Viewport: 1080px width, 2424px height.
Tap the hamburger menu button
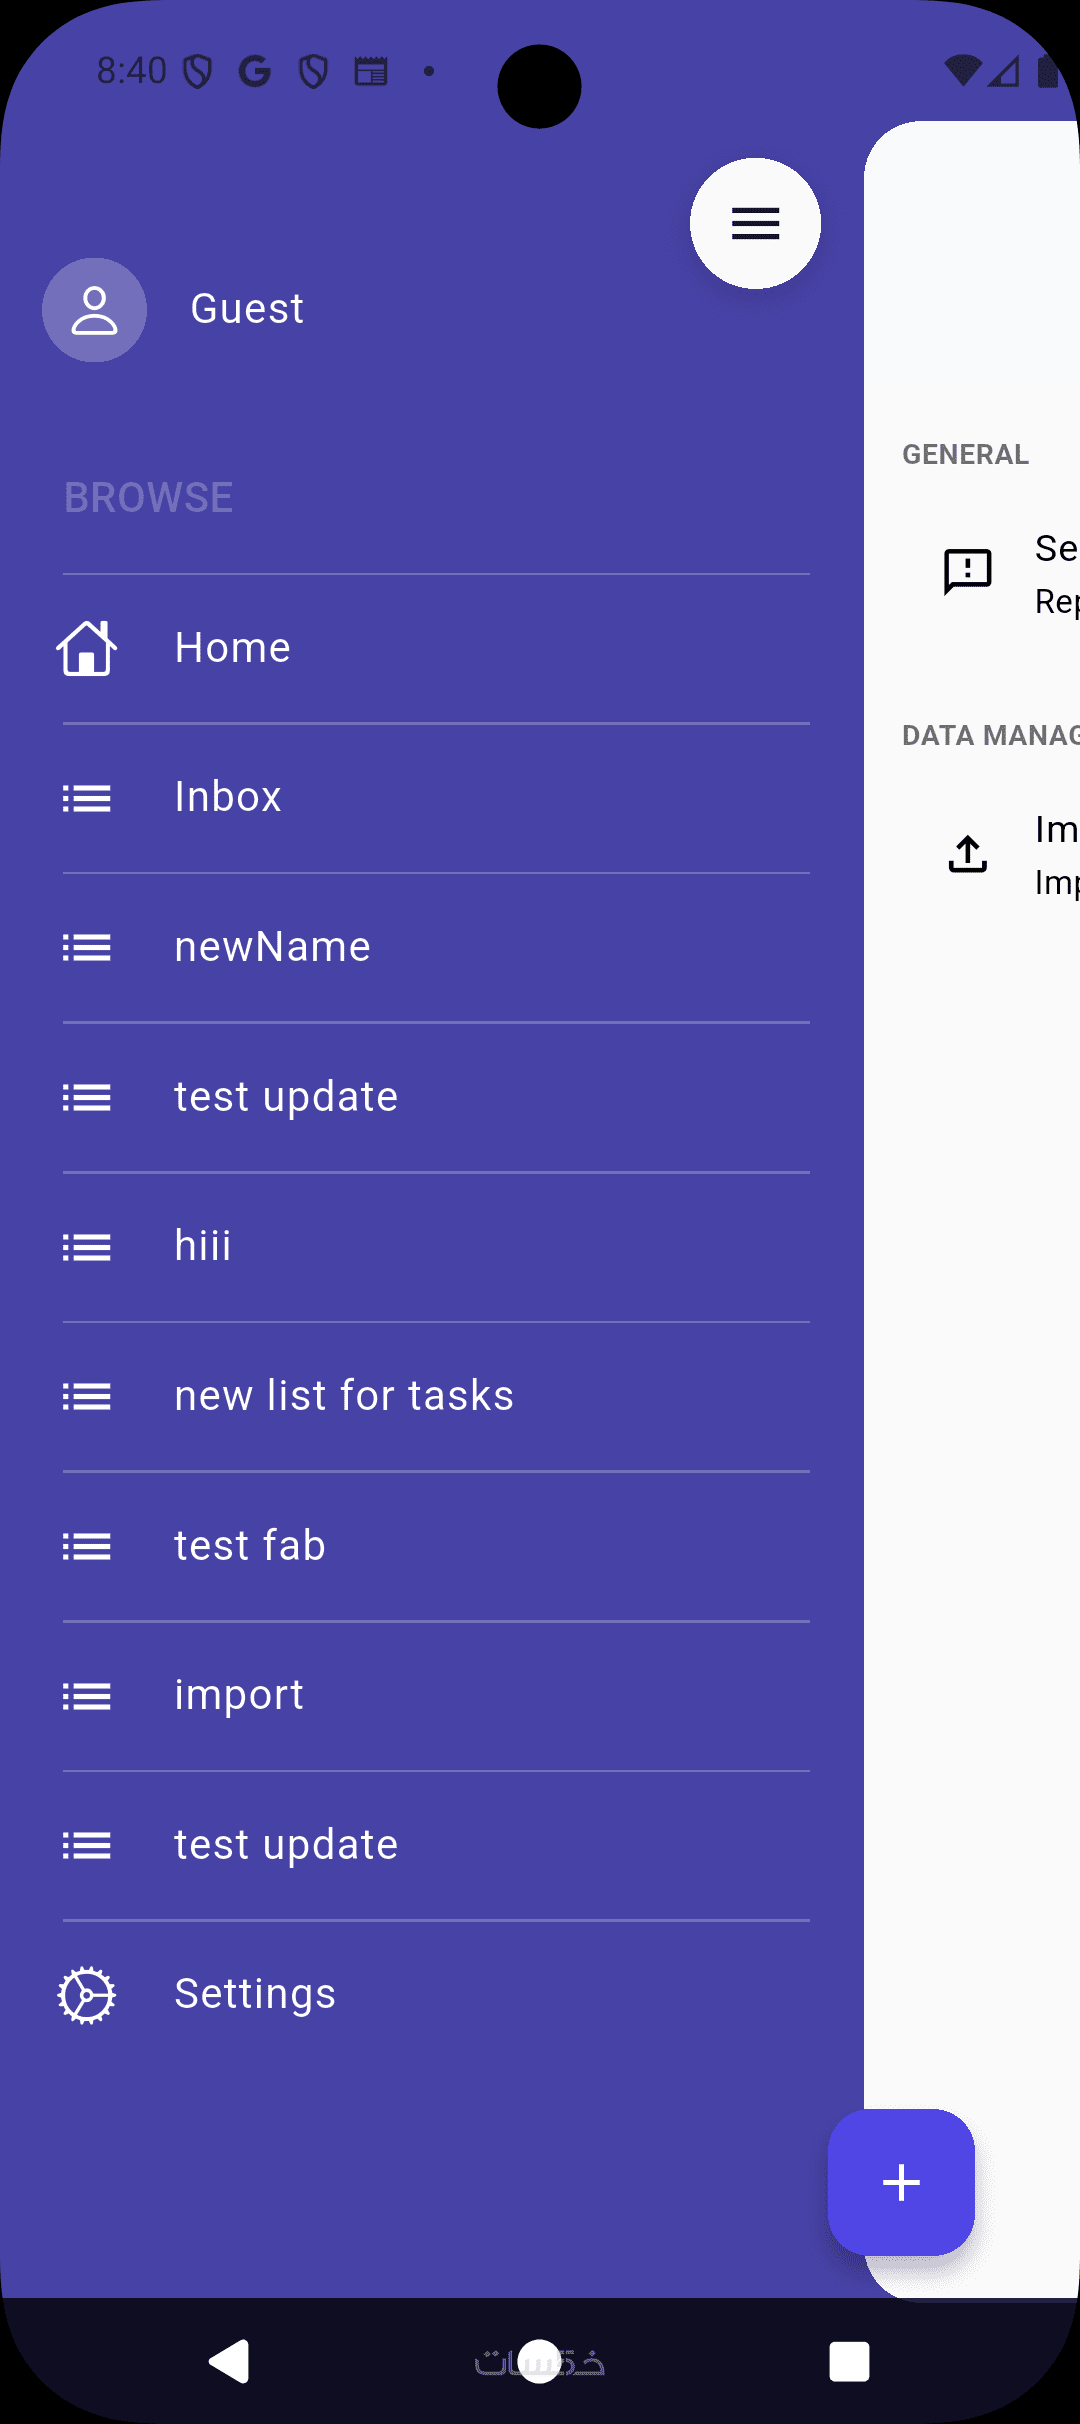click(755, 223)
